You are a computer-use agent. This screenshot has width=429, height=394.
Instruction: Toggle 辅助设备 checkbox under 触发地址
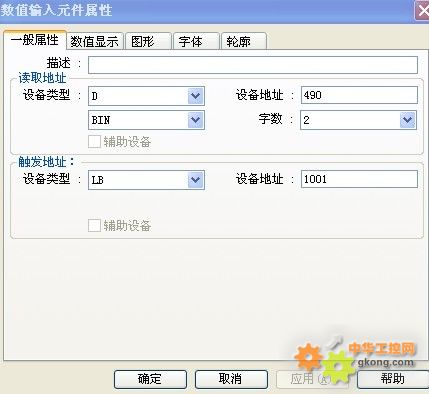pyautogui.click(x=94, y=226)
